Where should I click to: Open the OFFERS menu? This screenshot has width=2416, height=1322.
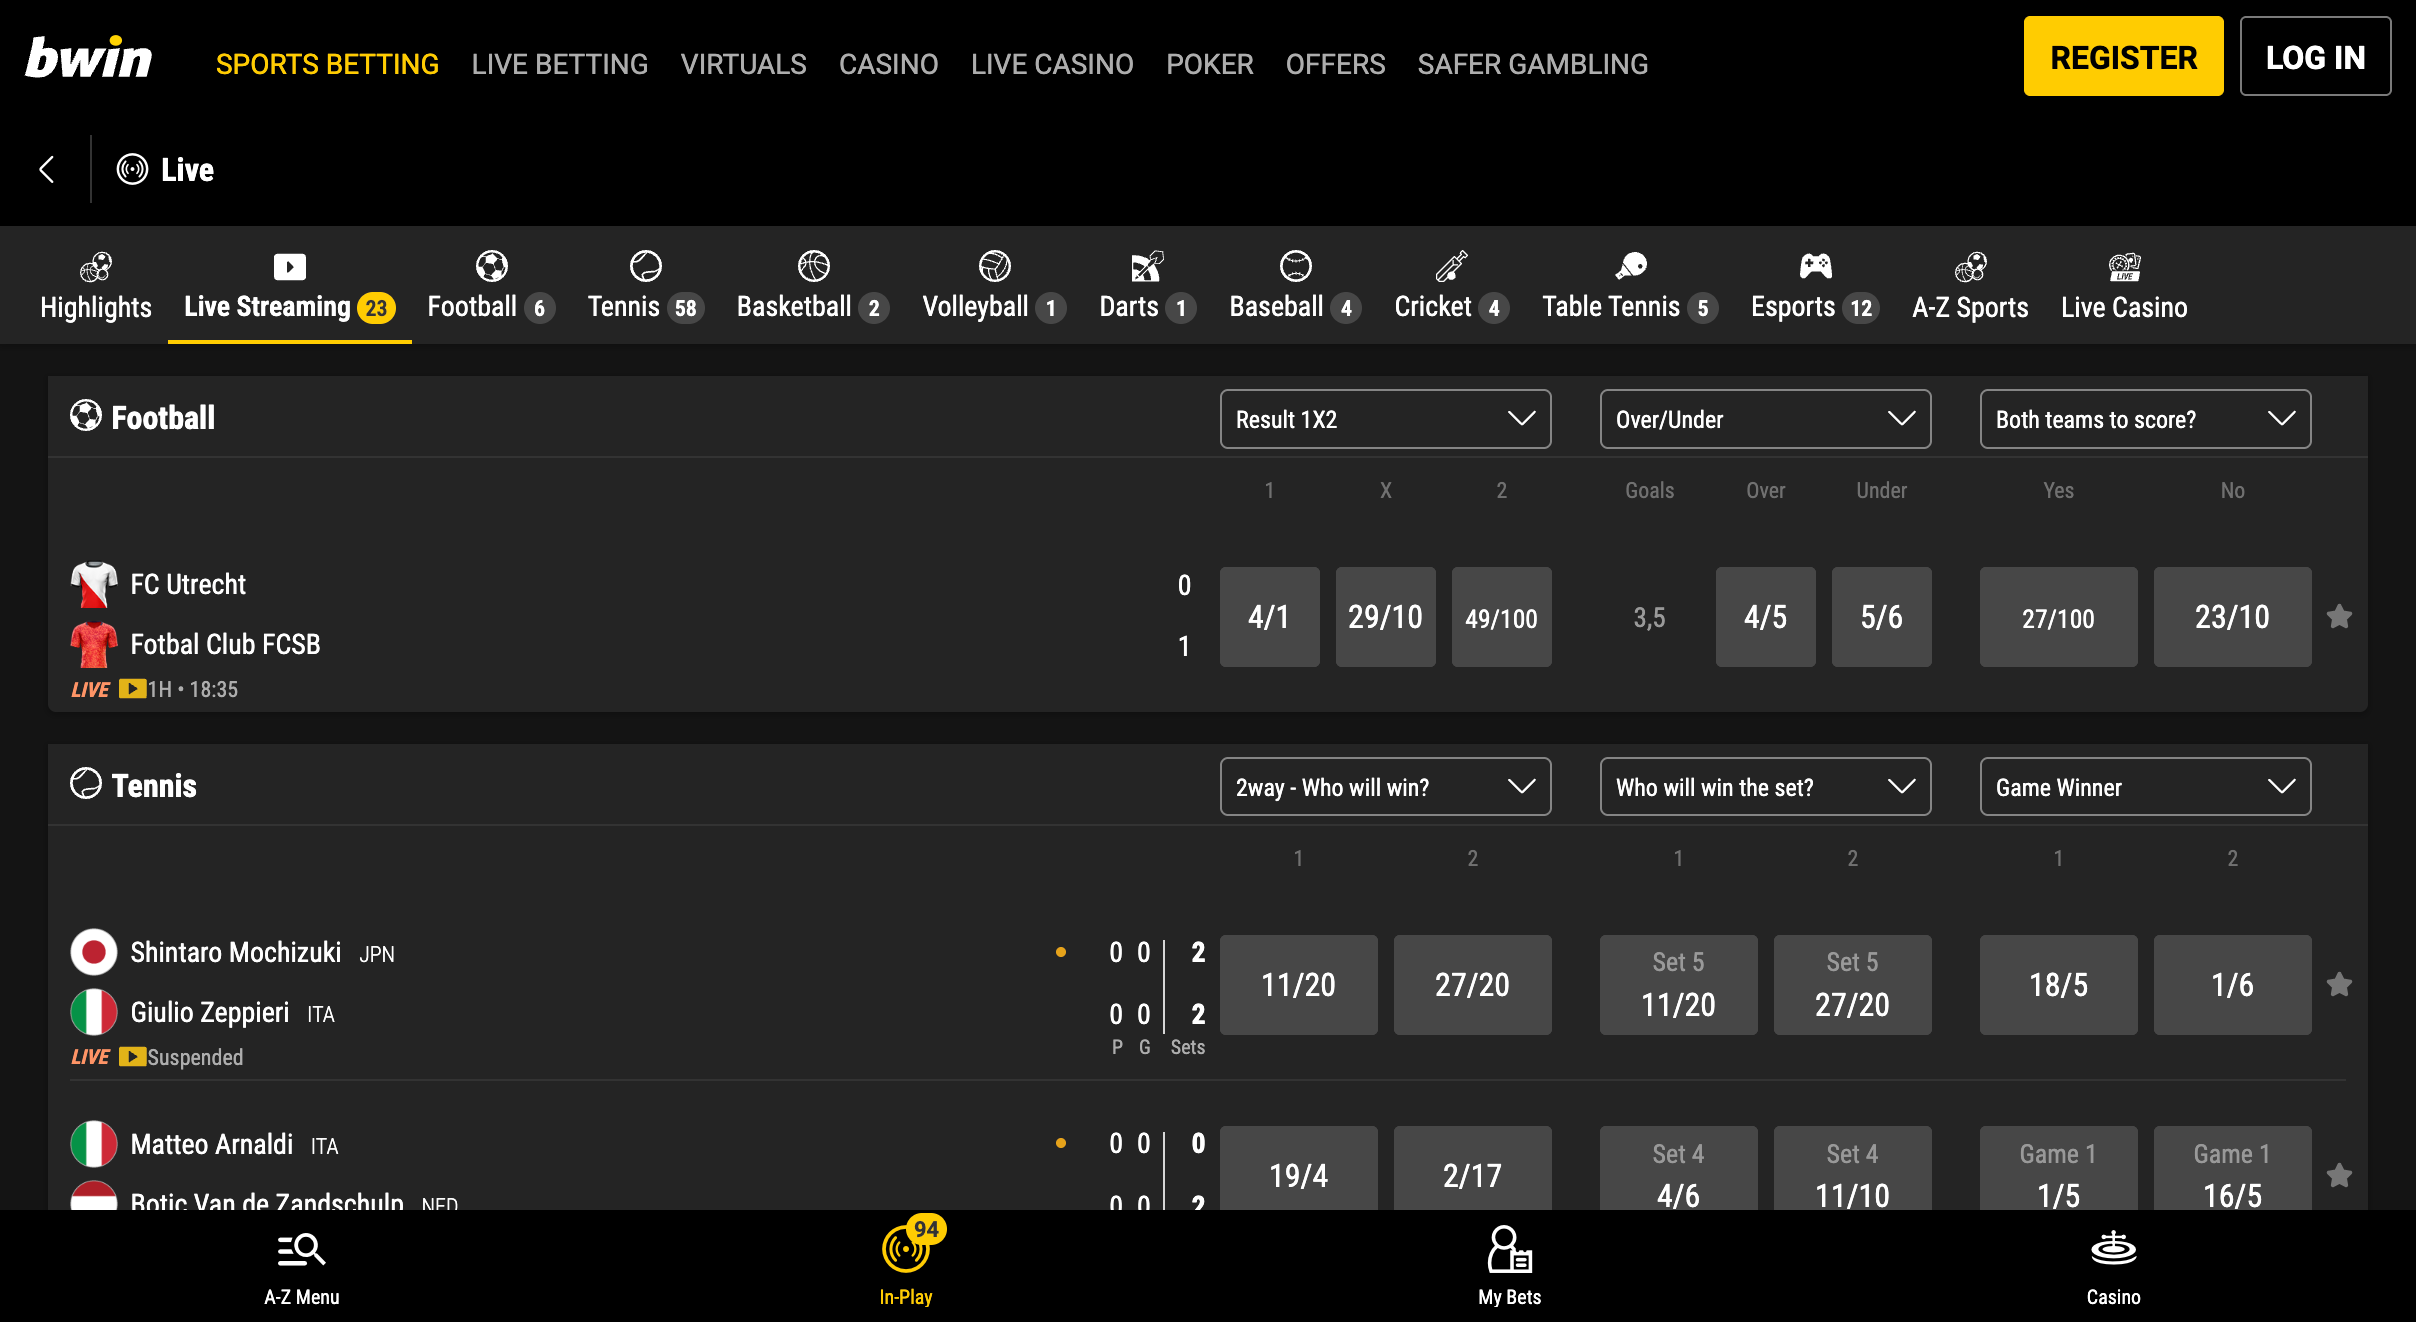click(1336, 64)
